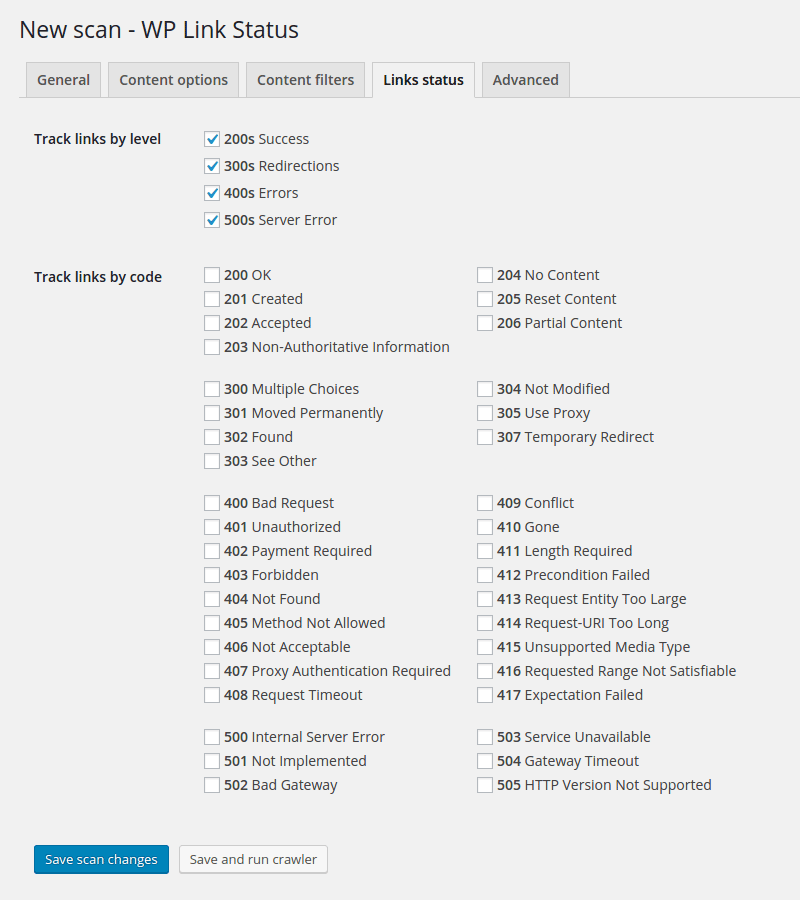The image size is (800, 900).
Task: Switch to the General tab
Action: pos(63,79)
